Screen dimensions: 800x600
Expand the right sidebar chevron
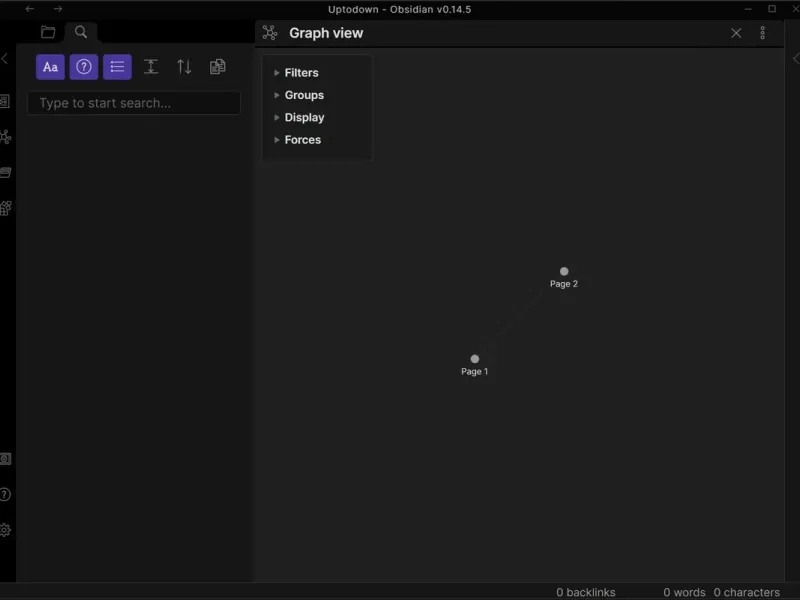(x=796, y=59)
